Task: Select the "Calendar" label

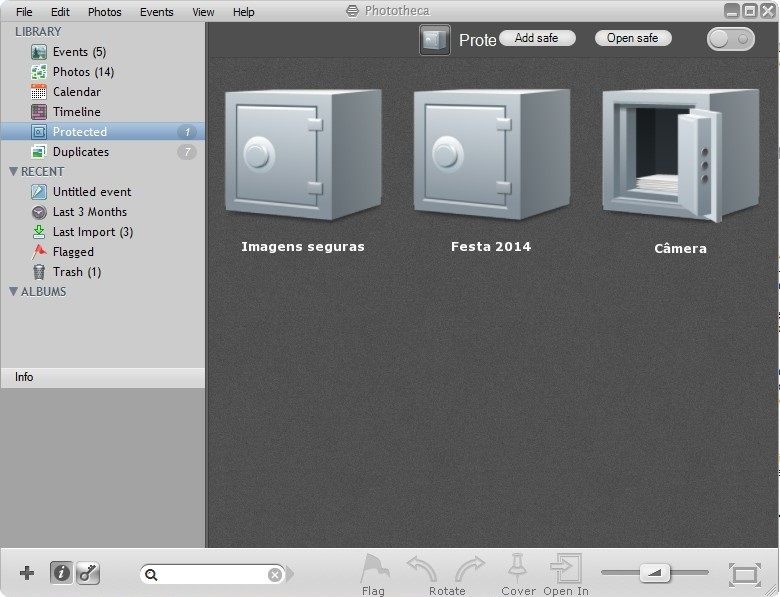Action: pos(77,92)
